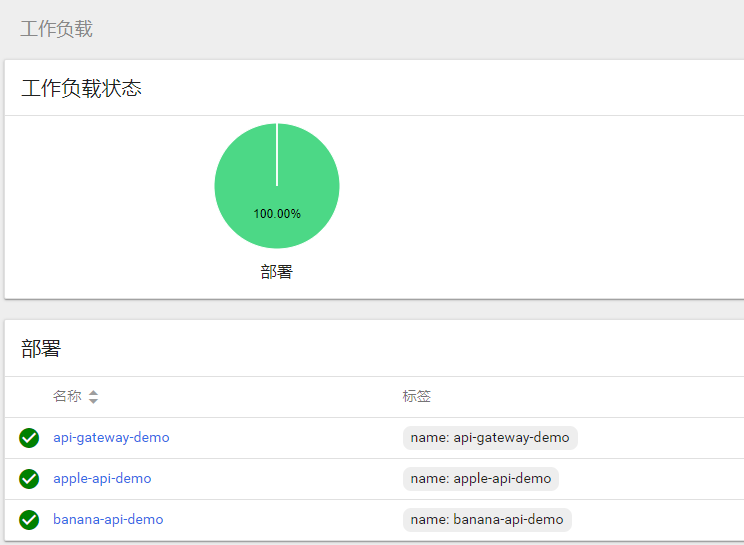Screen dimensions: 744x545
Task: Click the 工作负载状态 card title
Action: (81, 89)
